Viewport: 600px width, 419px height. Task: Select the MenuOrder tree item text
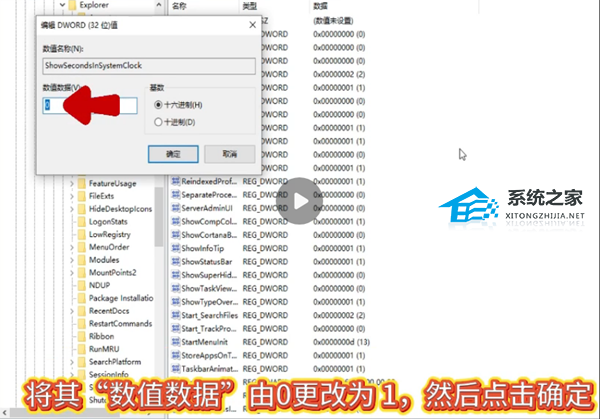pyautogui.click(x=109, y=247)
